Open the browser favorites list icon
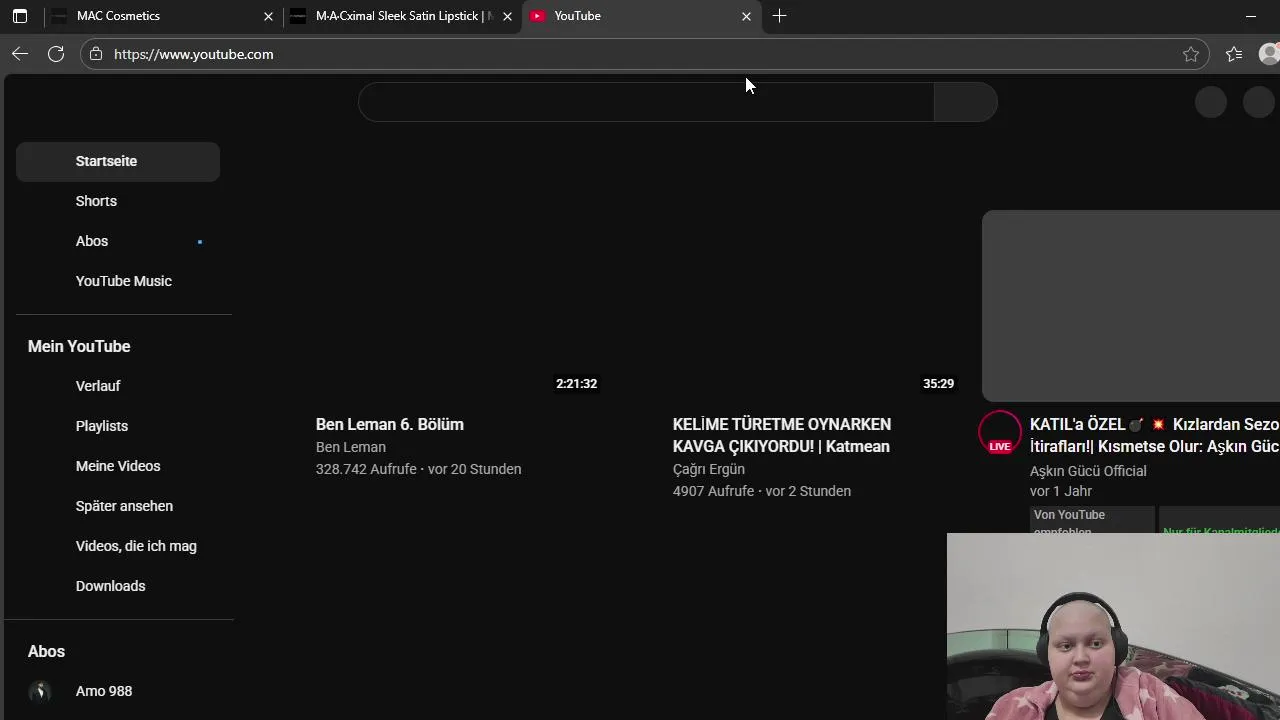The image size is (1280, 720). [1234, 54]
